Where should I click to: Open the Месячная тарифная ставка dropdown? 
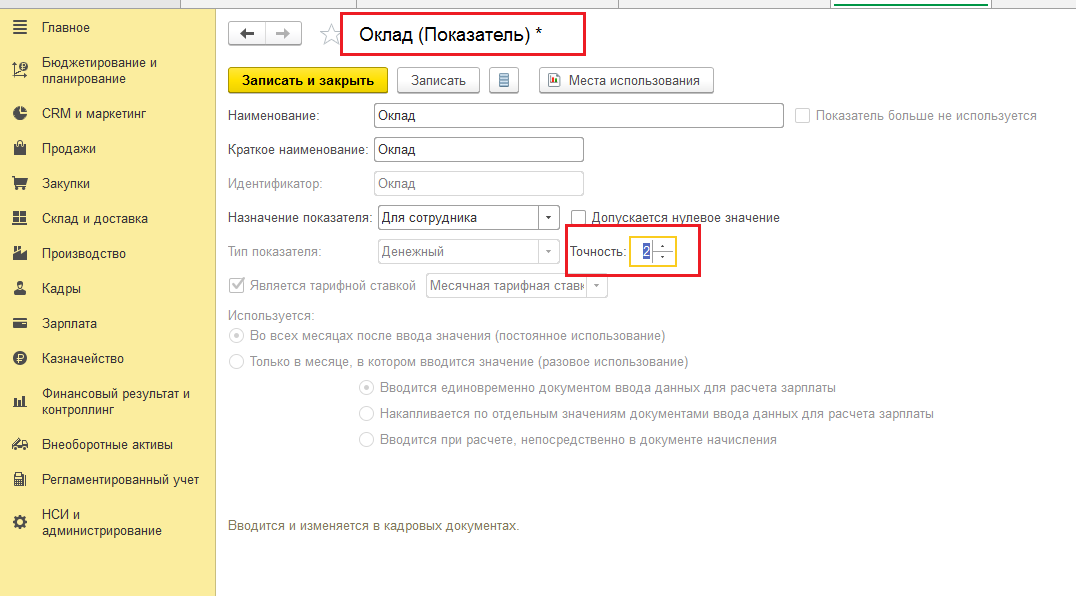597,285
